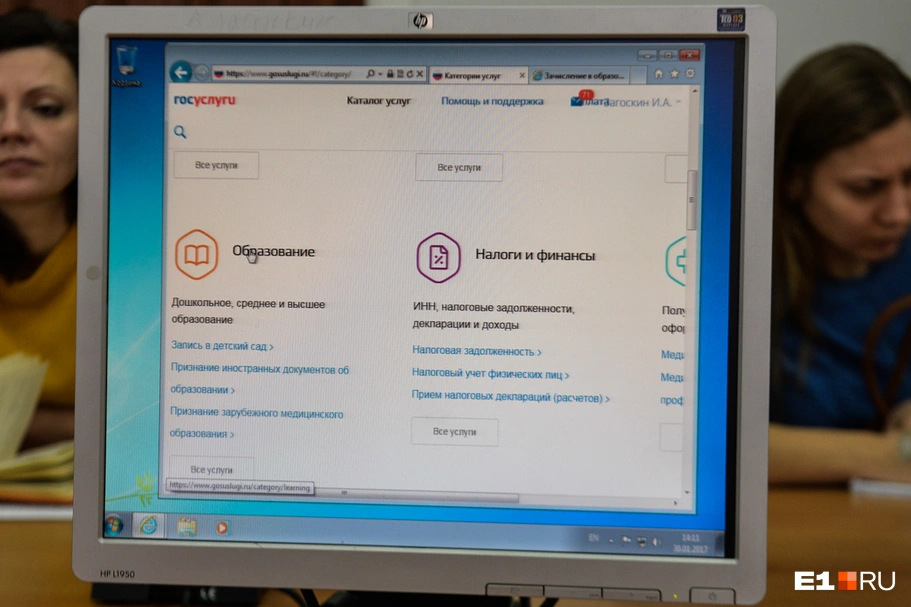Open Internet Explorer in the taskbar
Screen dimensions: 911x607
point(149,526)
